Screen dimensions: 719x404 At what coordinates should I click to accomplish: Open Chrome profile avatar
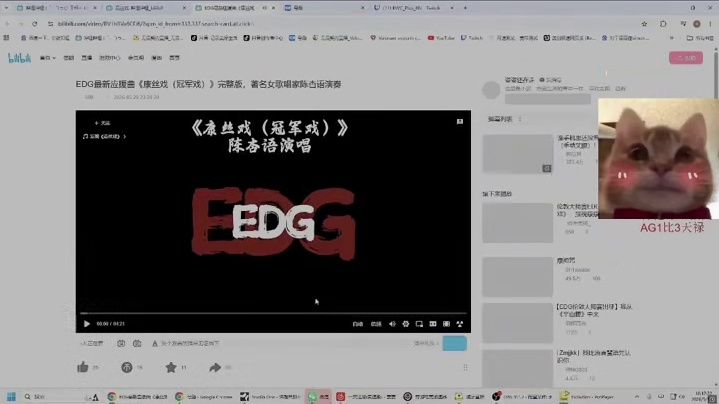(697, 23)
